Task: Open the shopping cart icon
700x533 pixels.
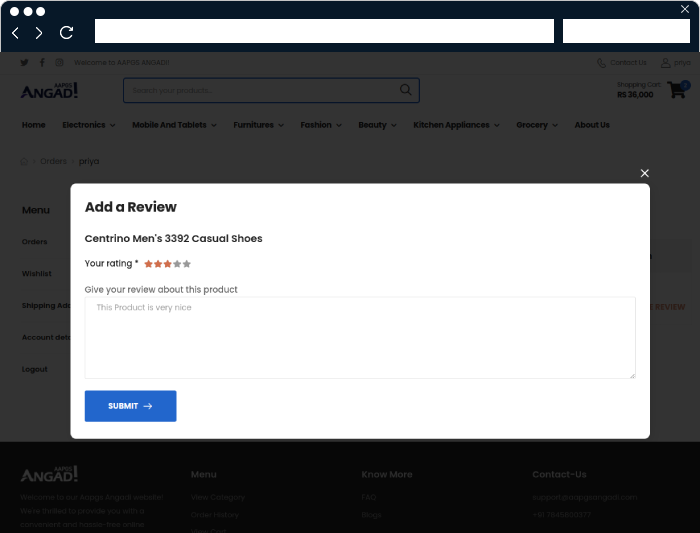Action: [677, 90]
